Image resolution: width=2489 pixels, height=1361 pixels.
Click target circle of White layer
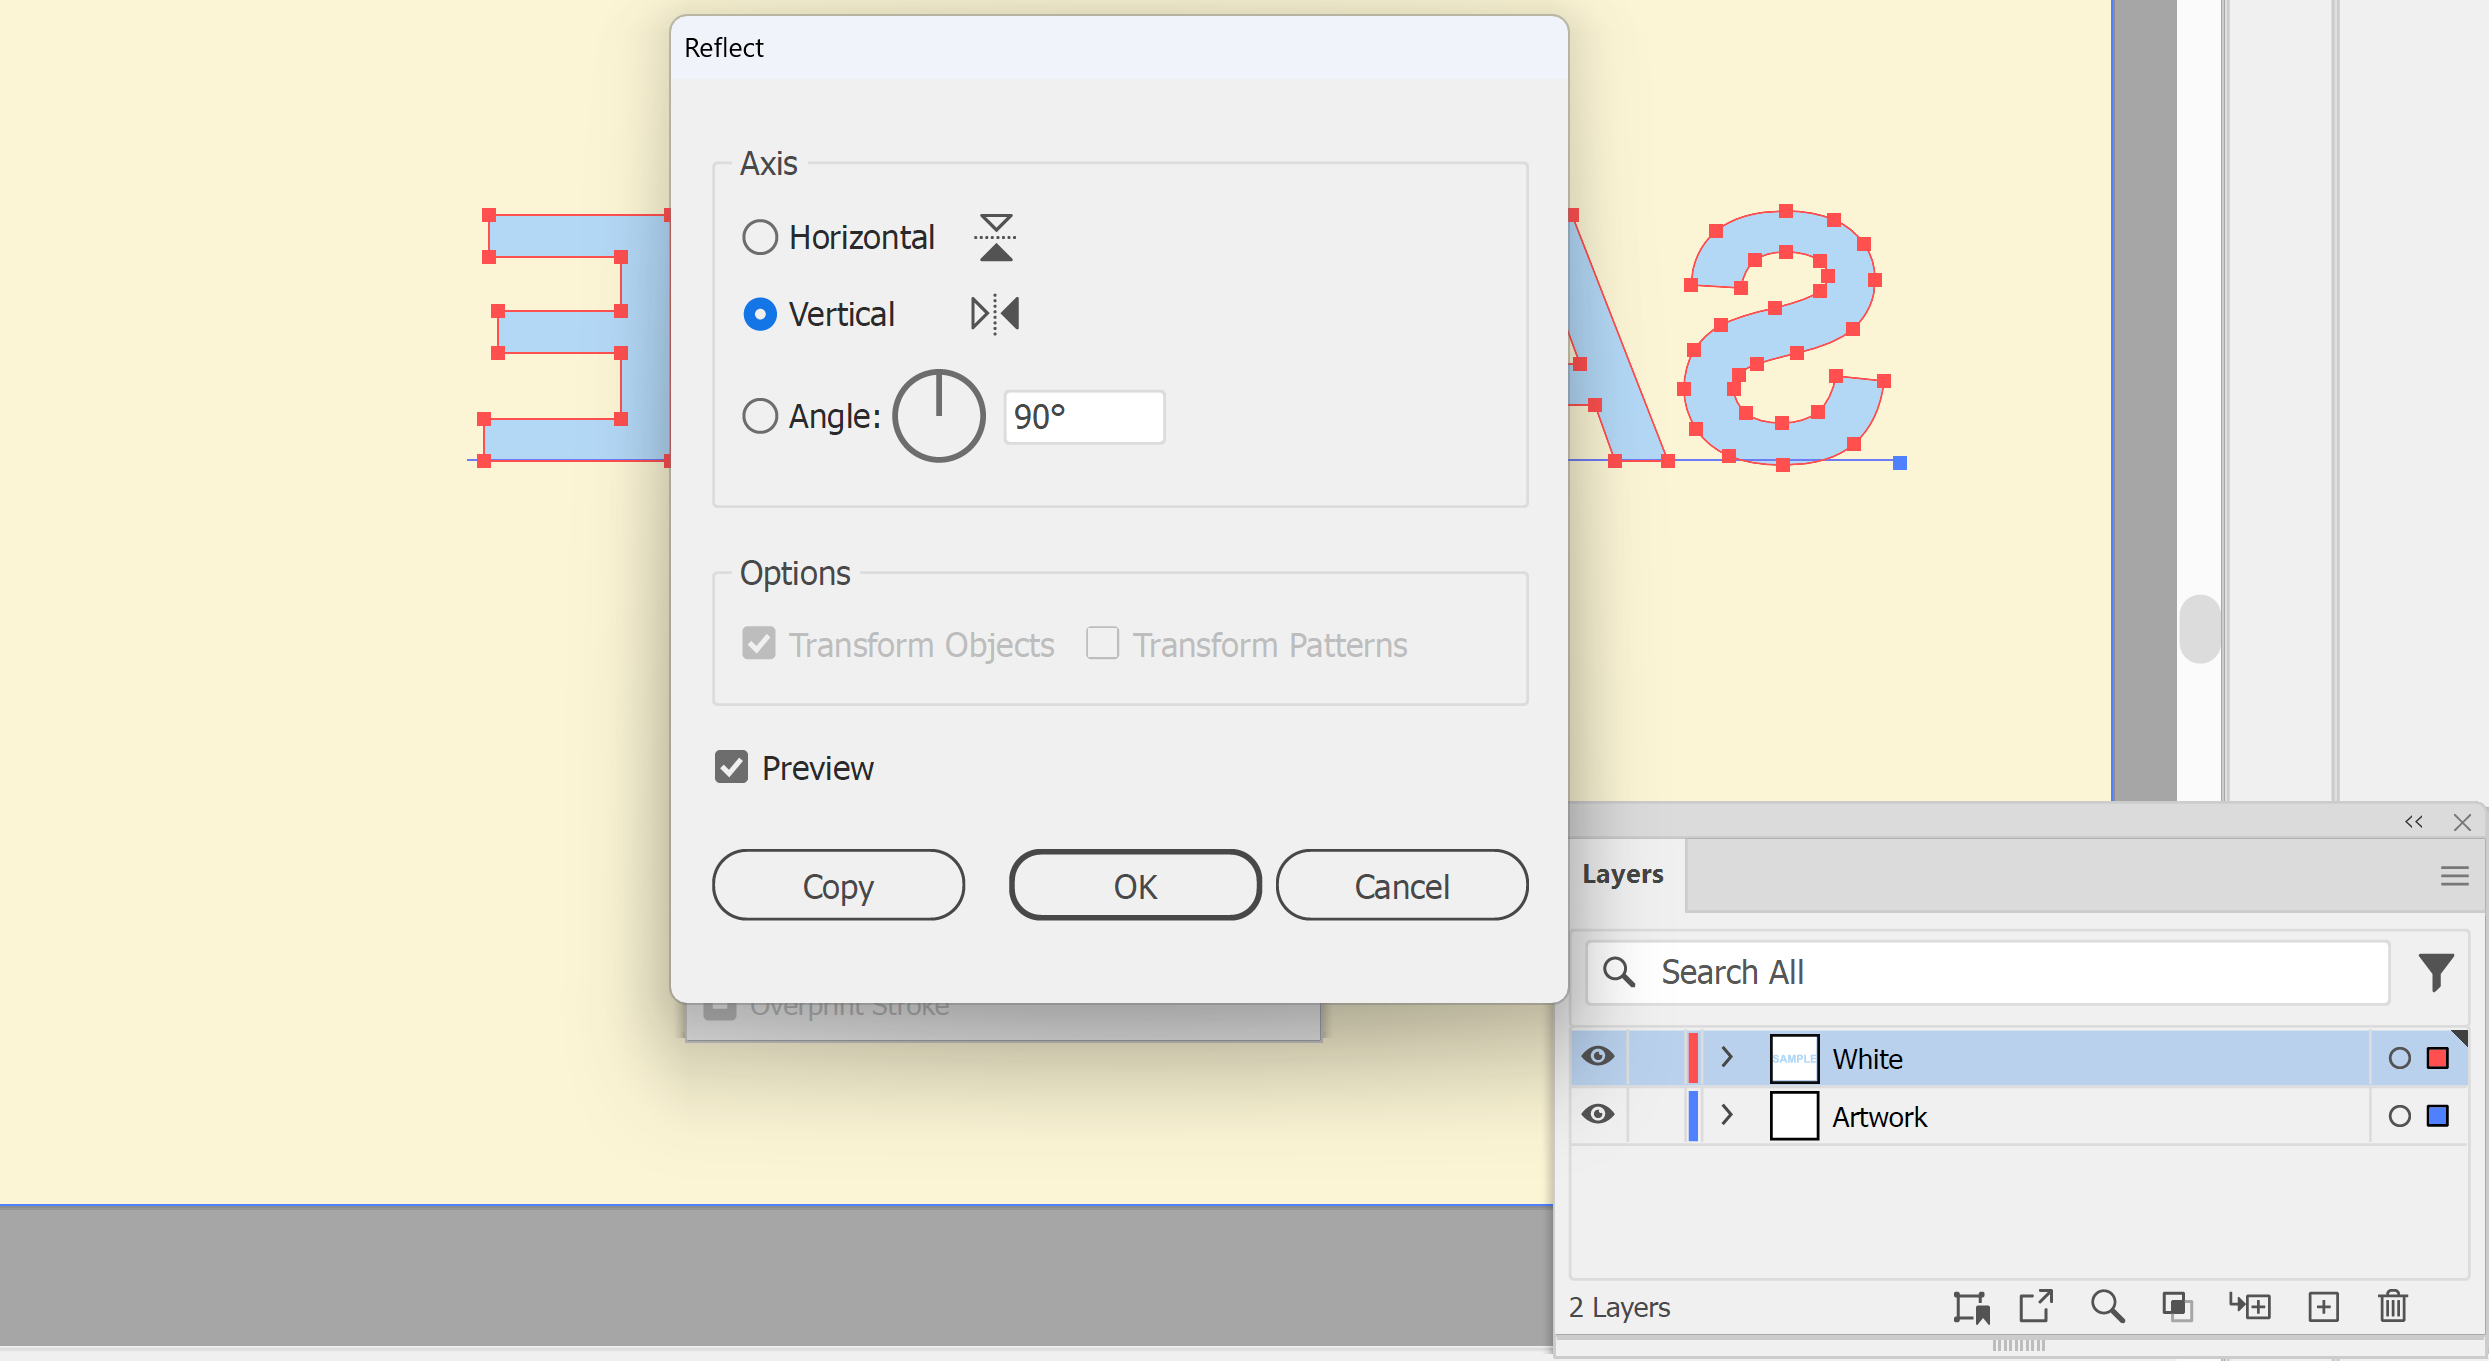[2399, 1058]
